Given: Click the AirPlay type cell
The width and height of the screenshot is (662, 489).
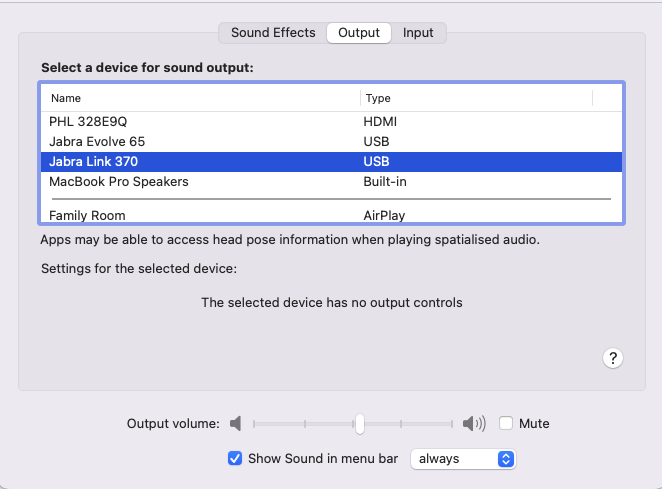Looking at the screenshot, I should (384, 215).
